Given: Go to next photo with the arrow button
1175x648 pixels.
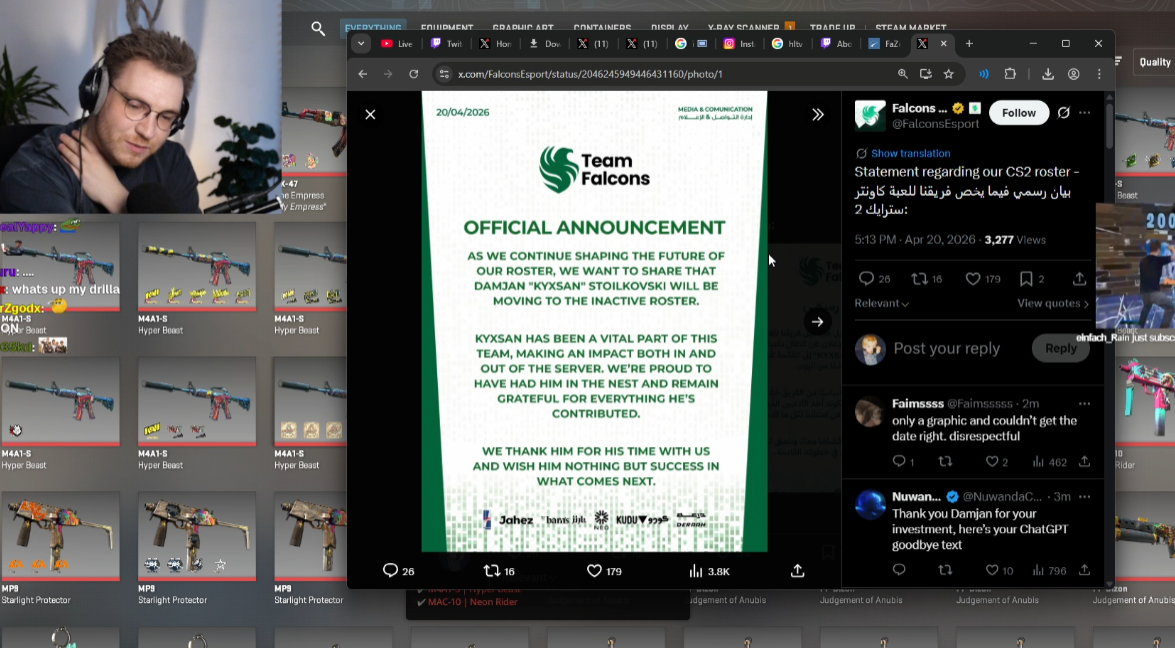Looking at the screenshot, I should pyautogui.click(x=818, y=322).
